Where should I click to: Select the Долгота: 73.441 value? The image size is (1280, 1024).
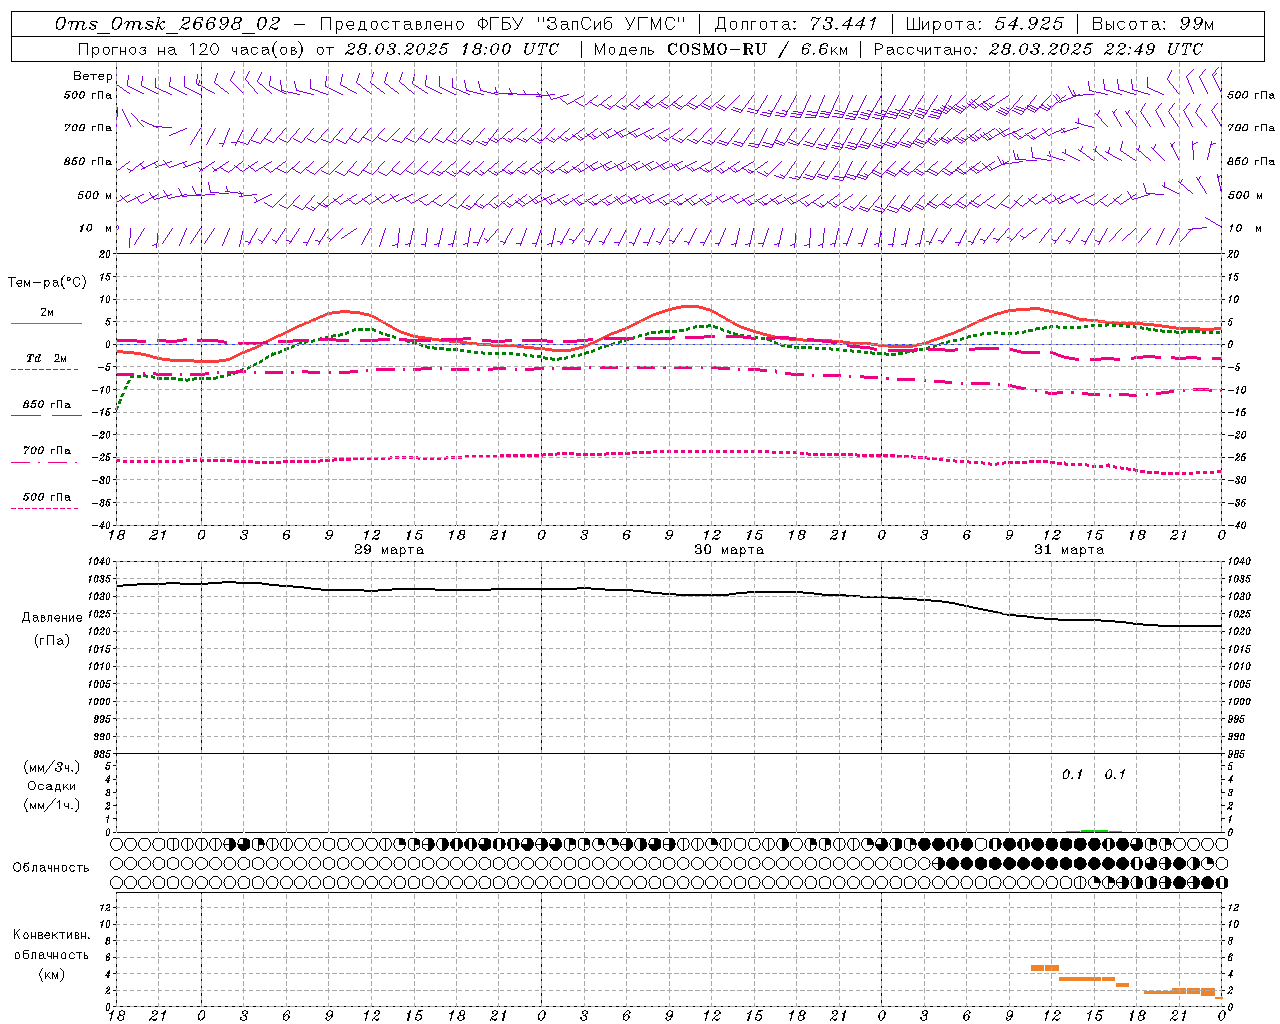pyautogui.click(x=796, y=24)
